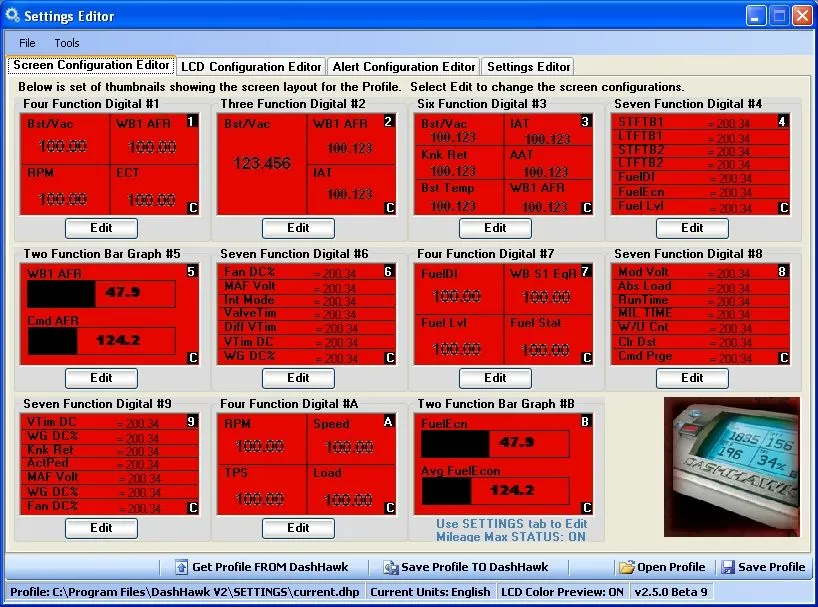The image size is (818, 607).
Task: Open the Tools menu
Action: tap(67, 43)
